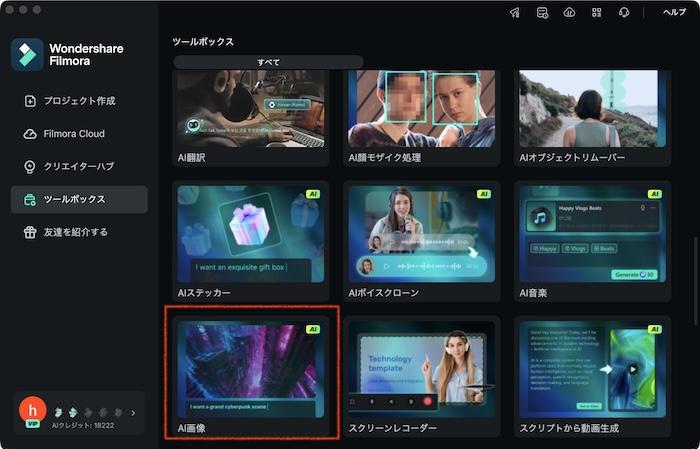Click the AIクレジット: 18222 text
The width and height of the screenshot is (700, 449).
pyautogui.click(x=83, y=426)
